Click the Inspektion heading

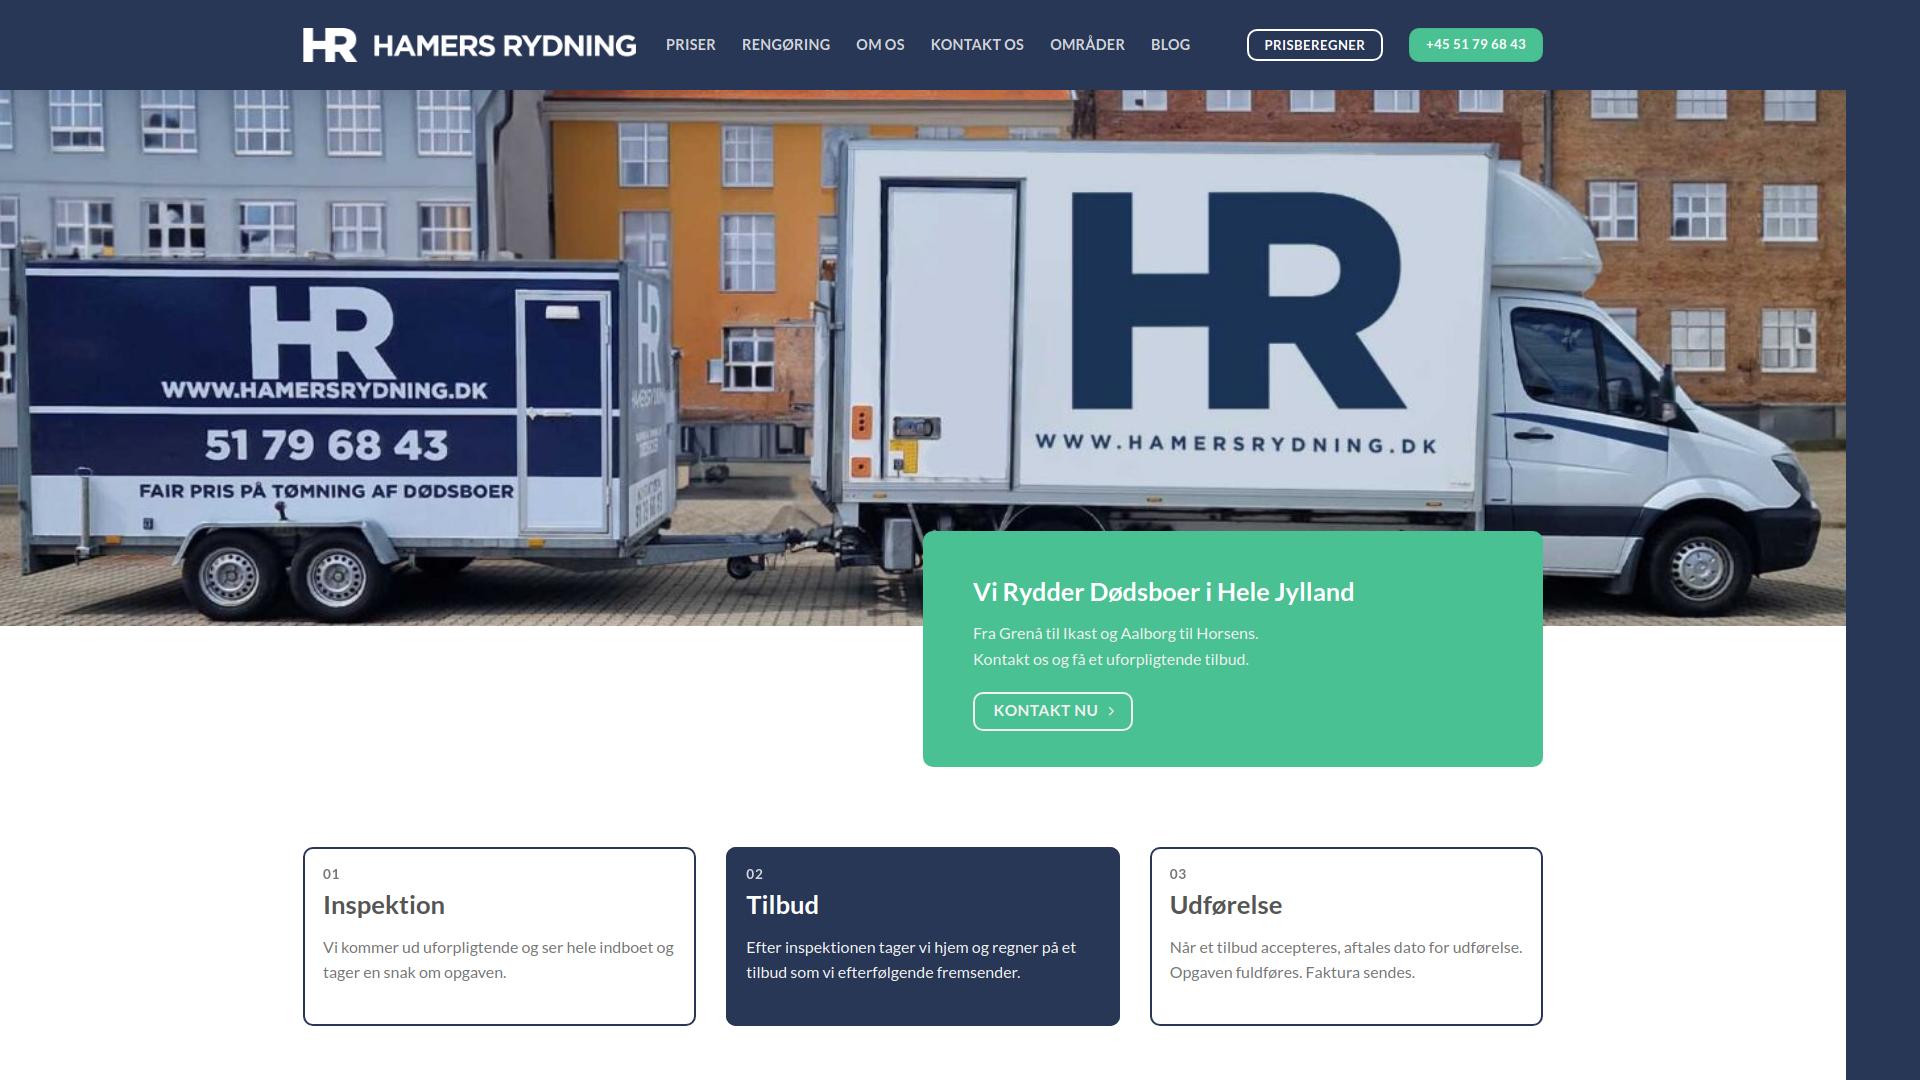tap(383, 905)
